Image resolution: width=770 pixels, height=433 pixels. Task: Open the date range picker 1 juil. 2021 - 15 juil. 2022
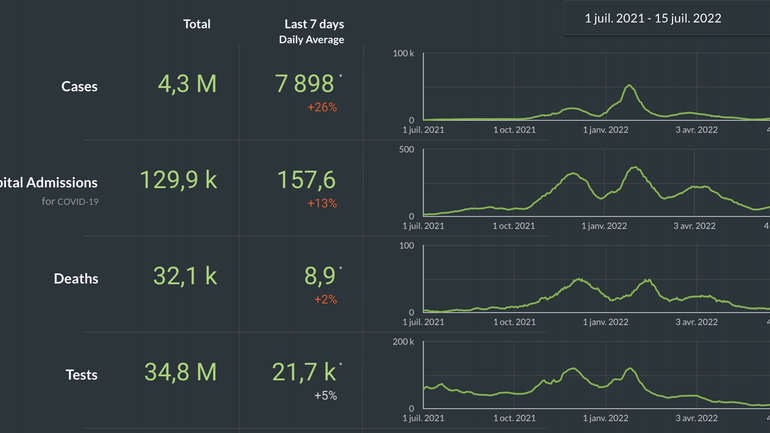(666, 18)
